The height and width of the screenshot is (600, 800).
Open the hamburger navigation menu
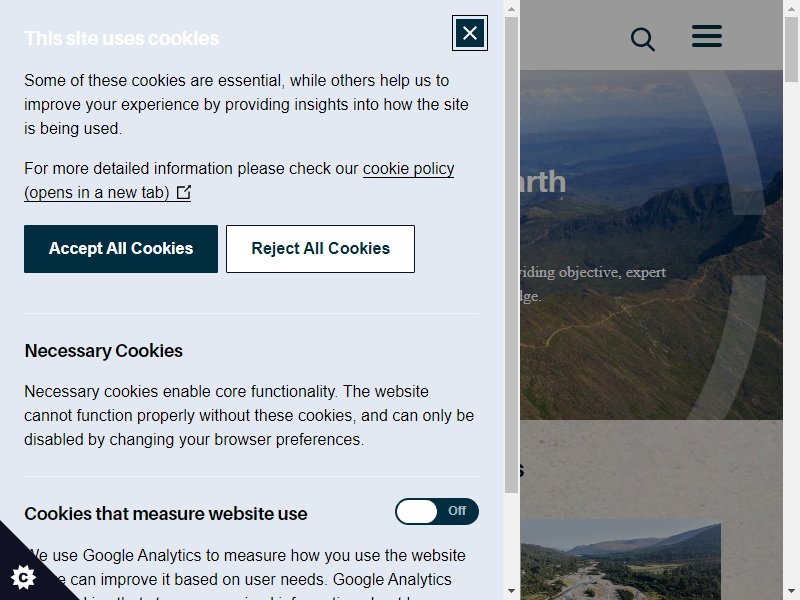(707, 36)
